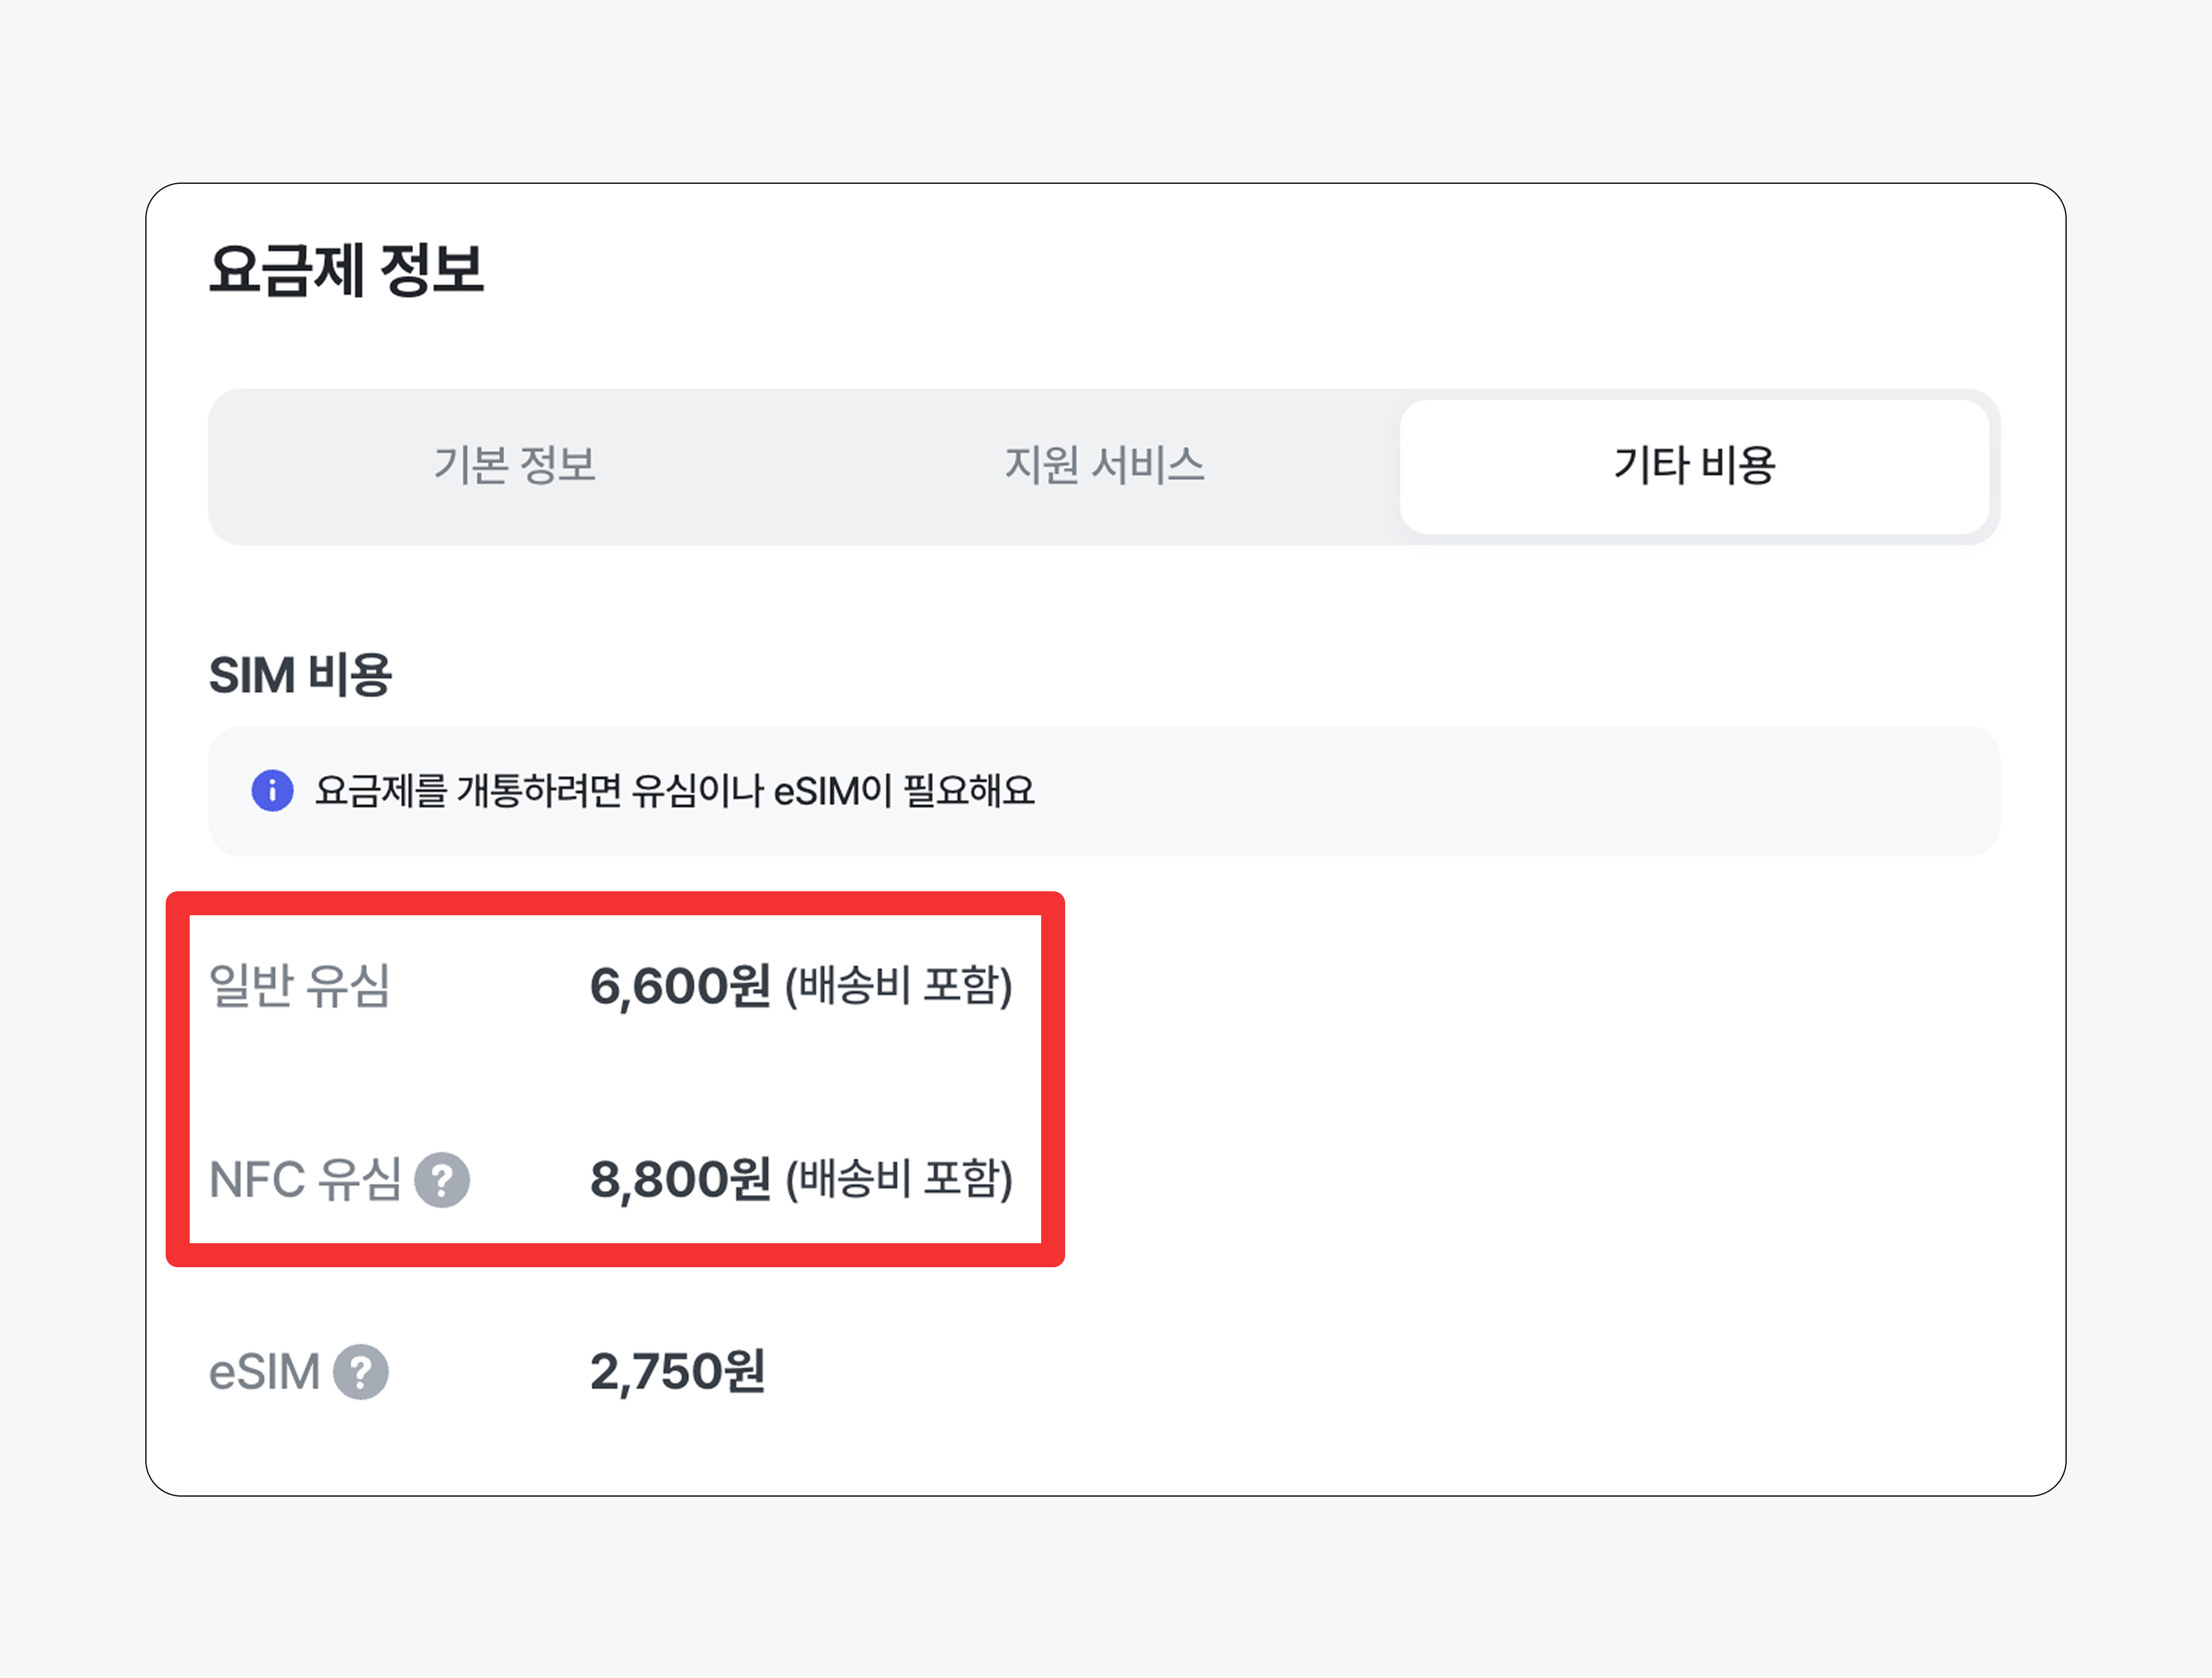This screenshot has width=2212, height=1678.
Task: Click the eSIM label text
Action: [x=264, y=1372]
